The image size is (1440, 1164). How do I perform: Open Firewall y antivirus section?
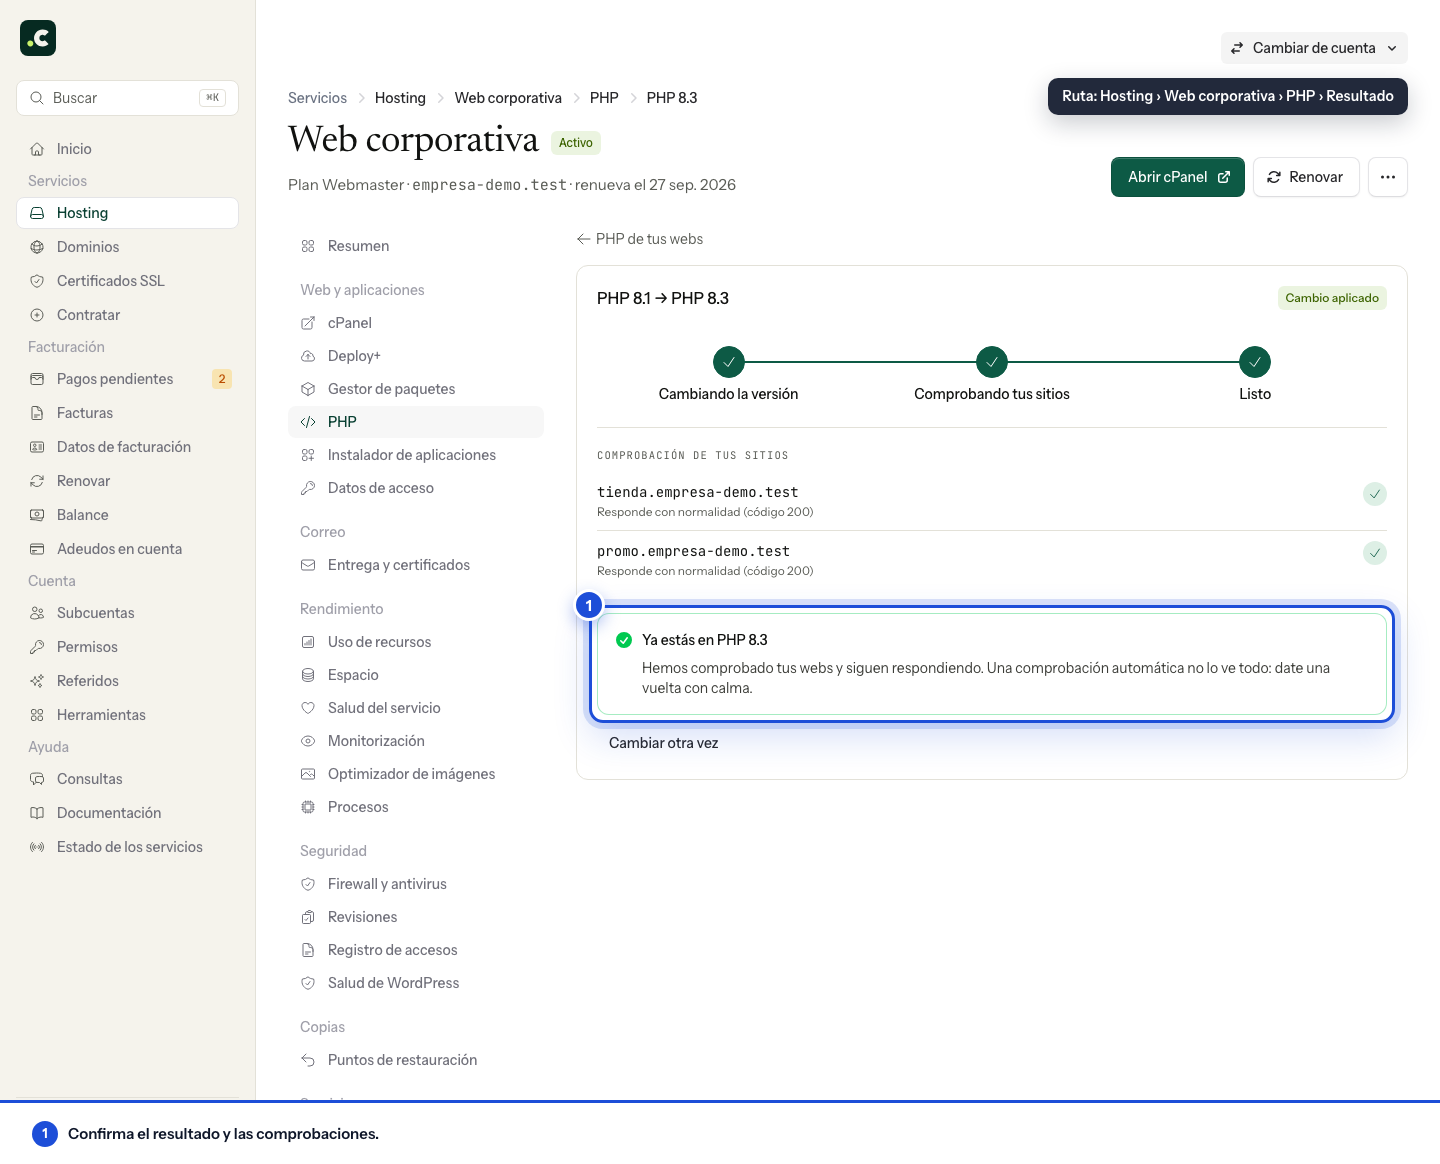[416, 884]
